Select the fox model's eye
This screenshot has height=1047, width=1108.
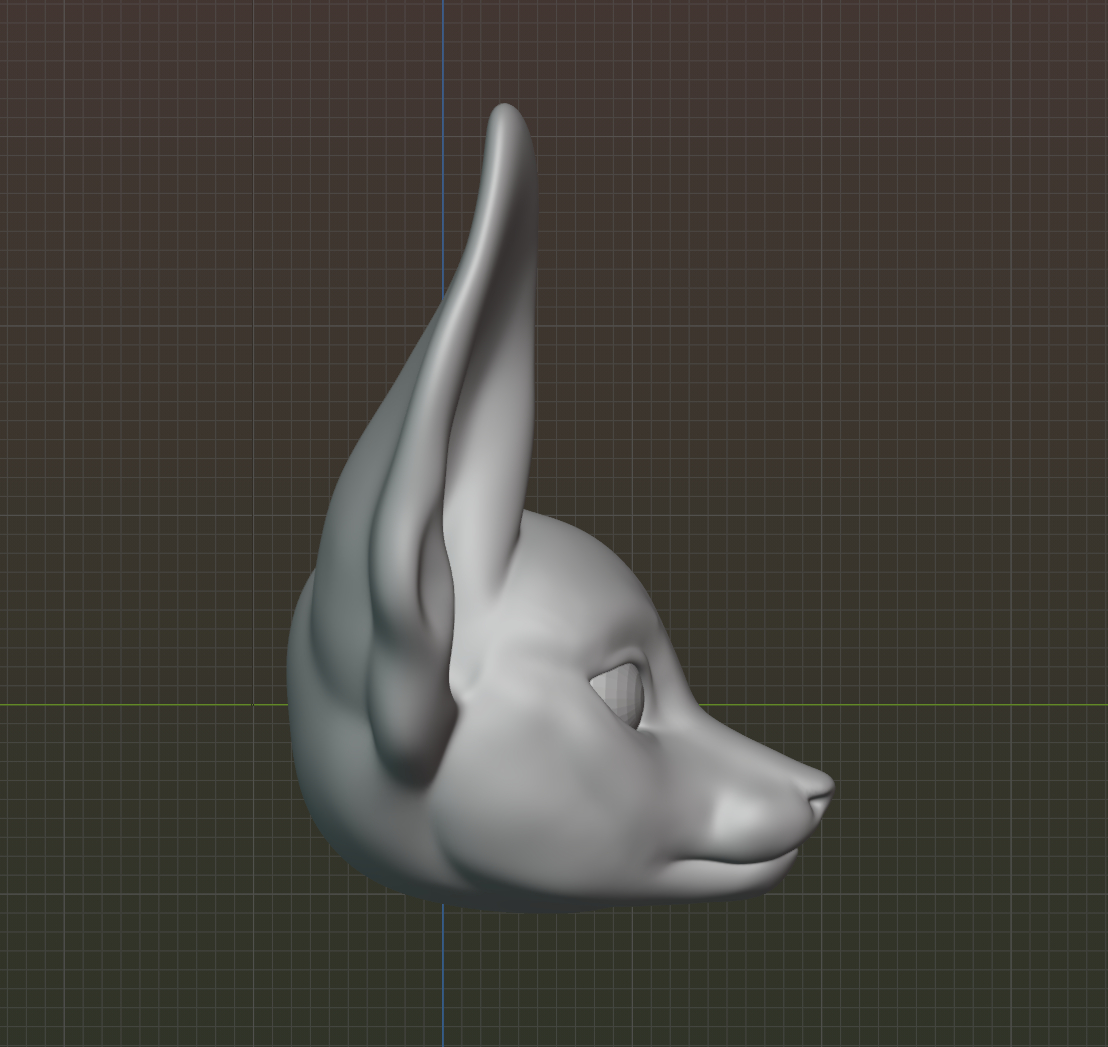pos(622,692)
